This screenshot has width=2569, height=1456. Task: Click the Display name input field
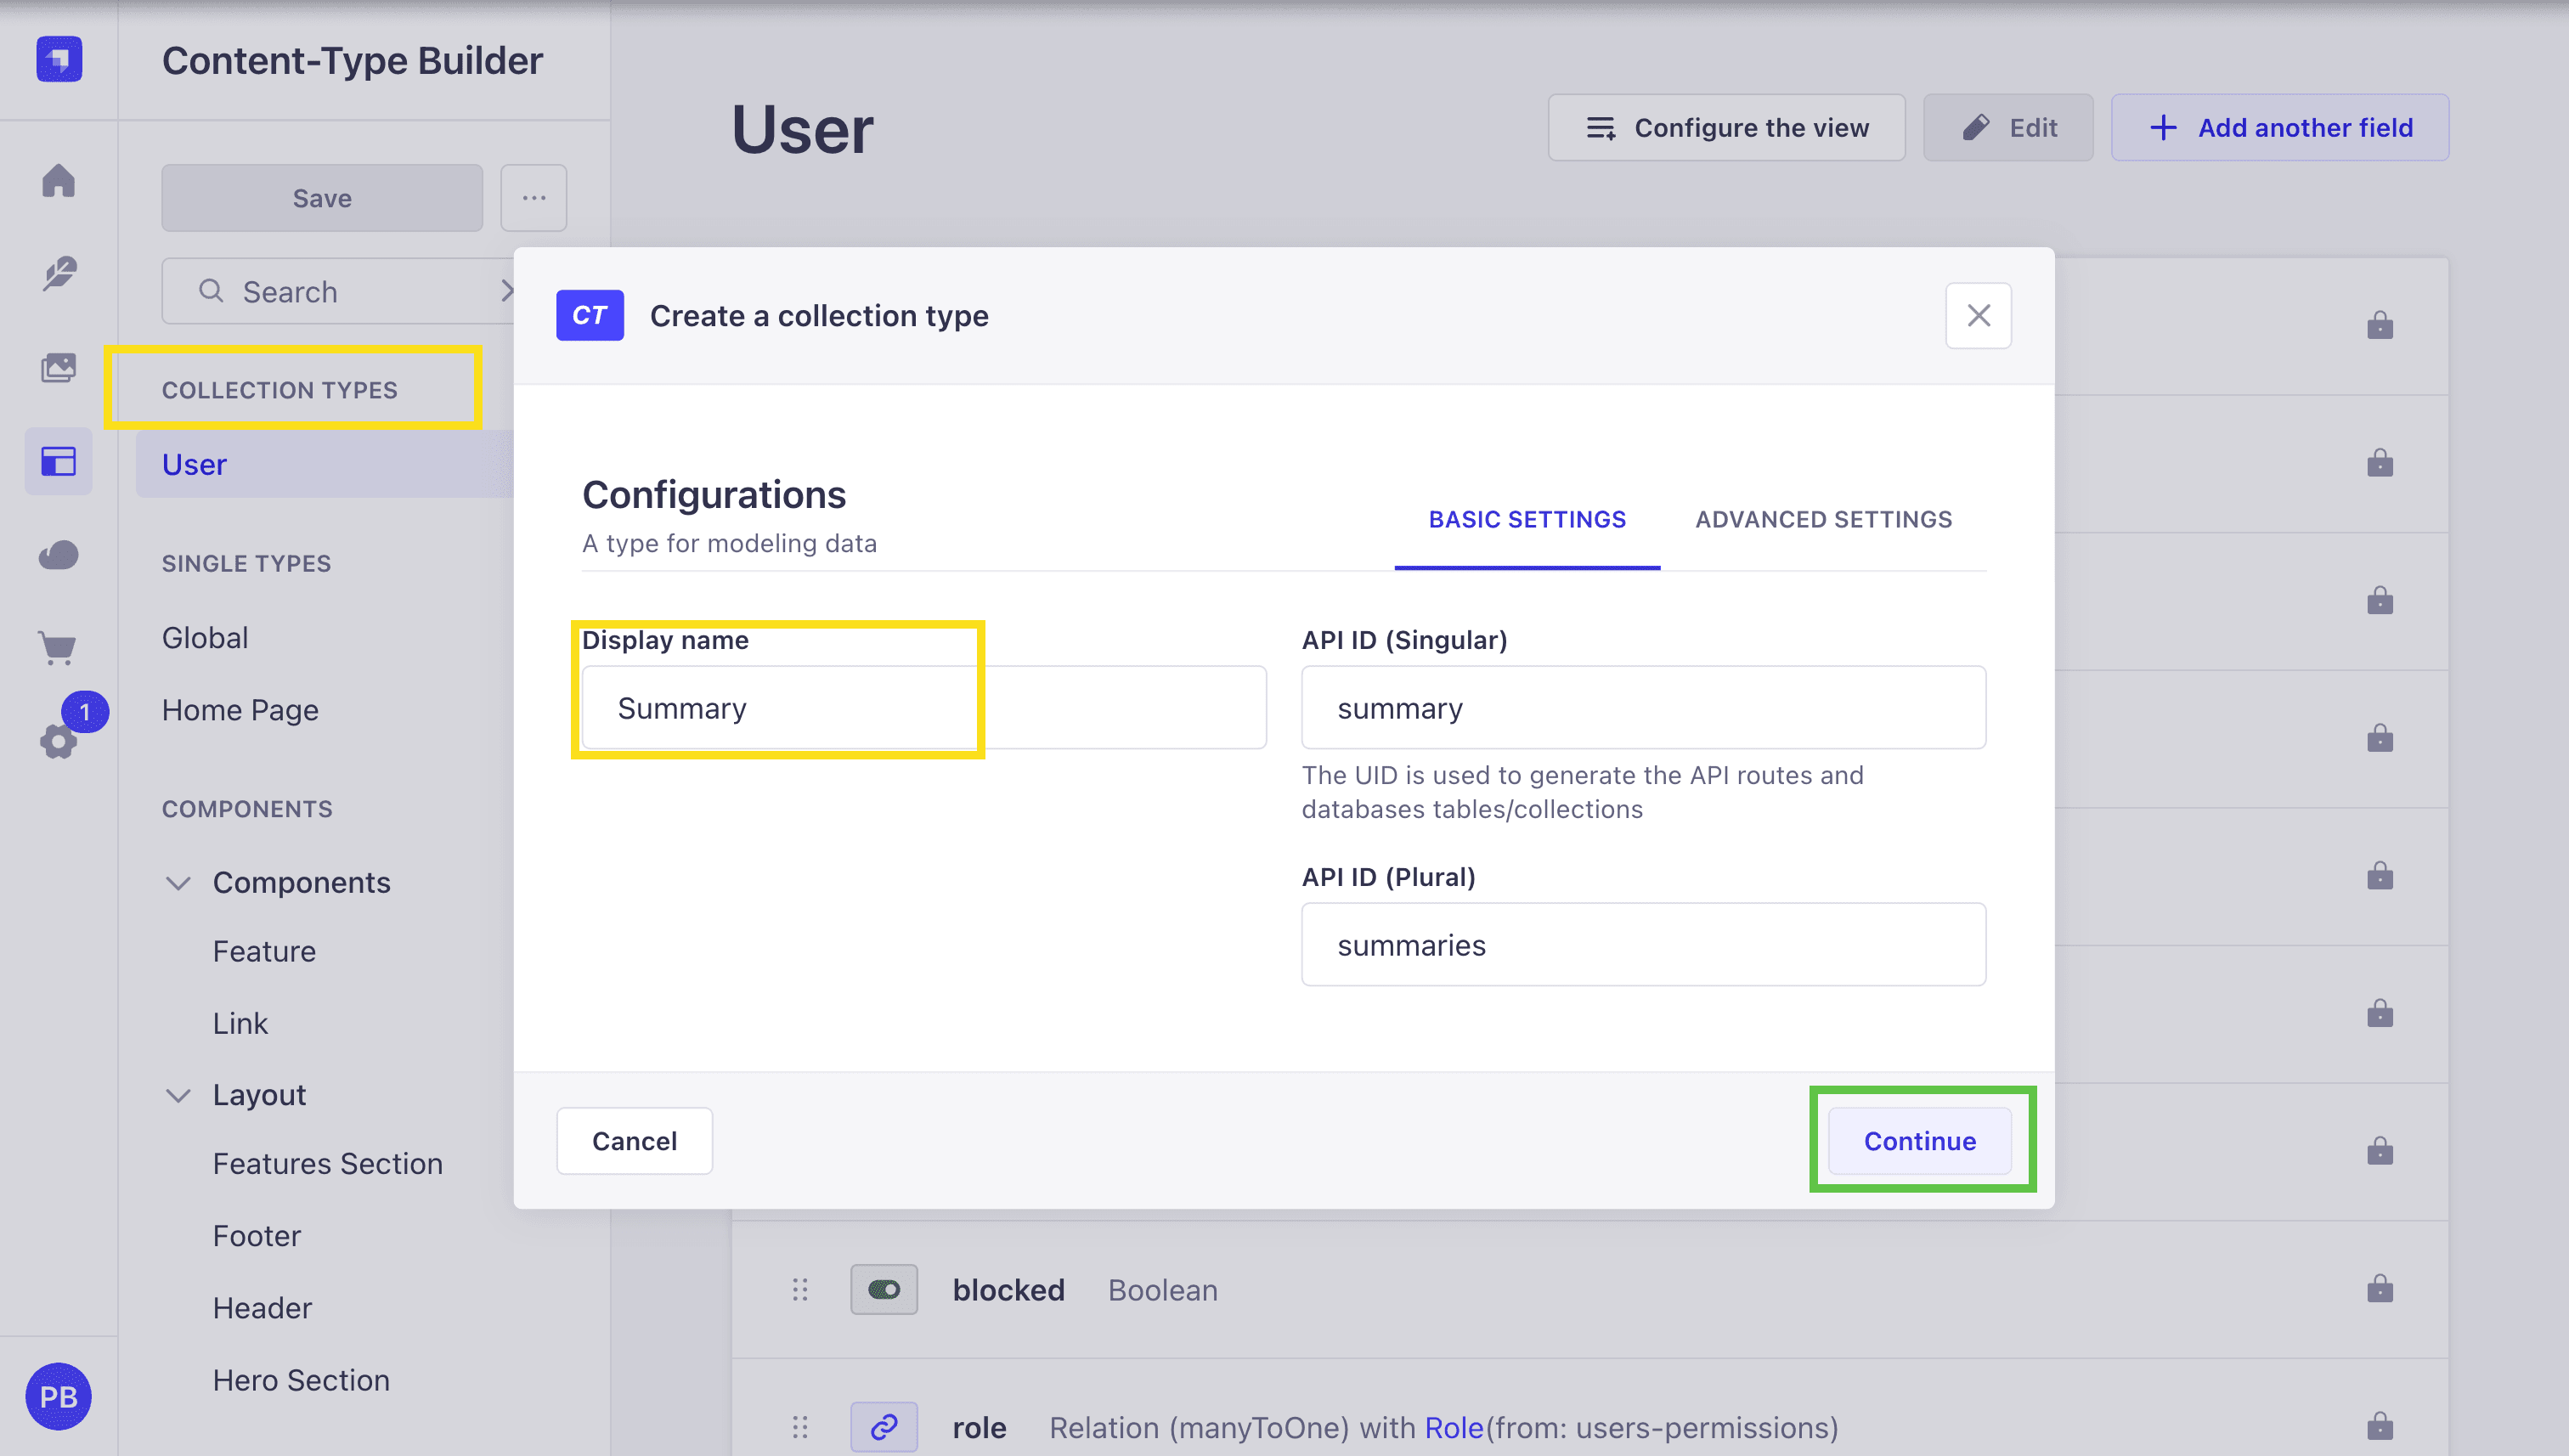(x=924, y=707)
